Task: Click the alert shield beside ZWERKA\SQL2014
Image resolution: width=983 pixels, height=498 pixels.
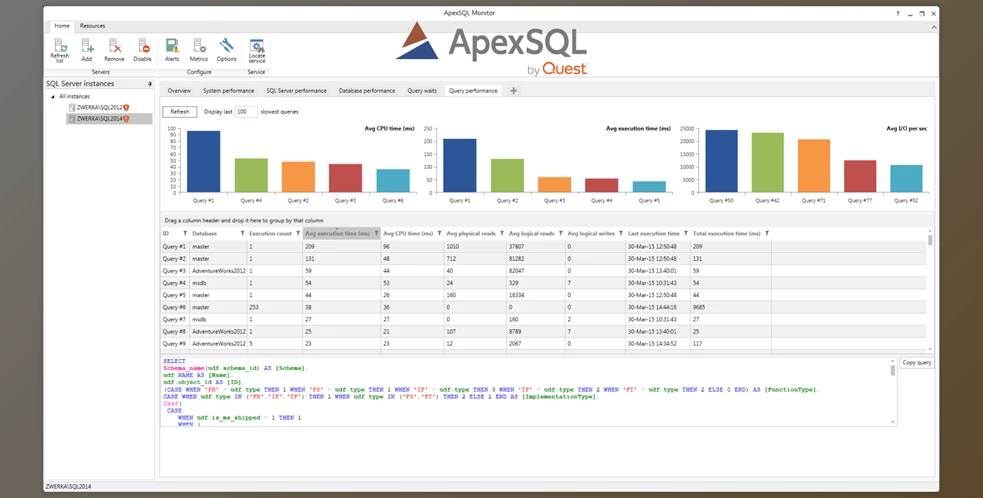Action: point(126,119)
